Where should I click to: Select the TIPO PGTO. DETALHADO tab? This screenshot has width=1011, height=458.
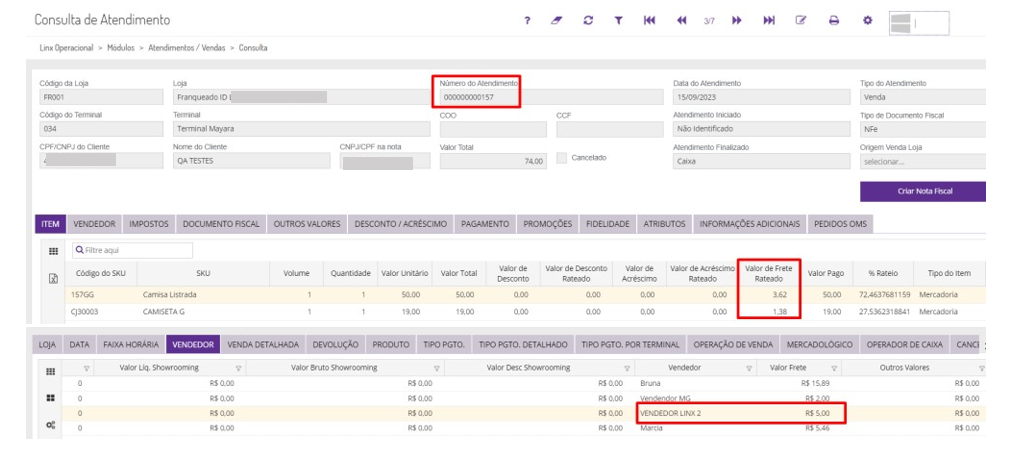coord(524,344)
